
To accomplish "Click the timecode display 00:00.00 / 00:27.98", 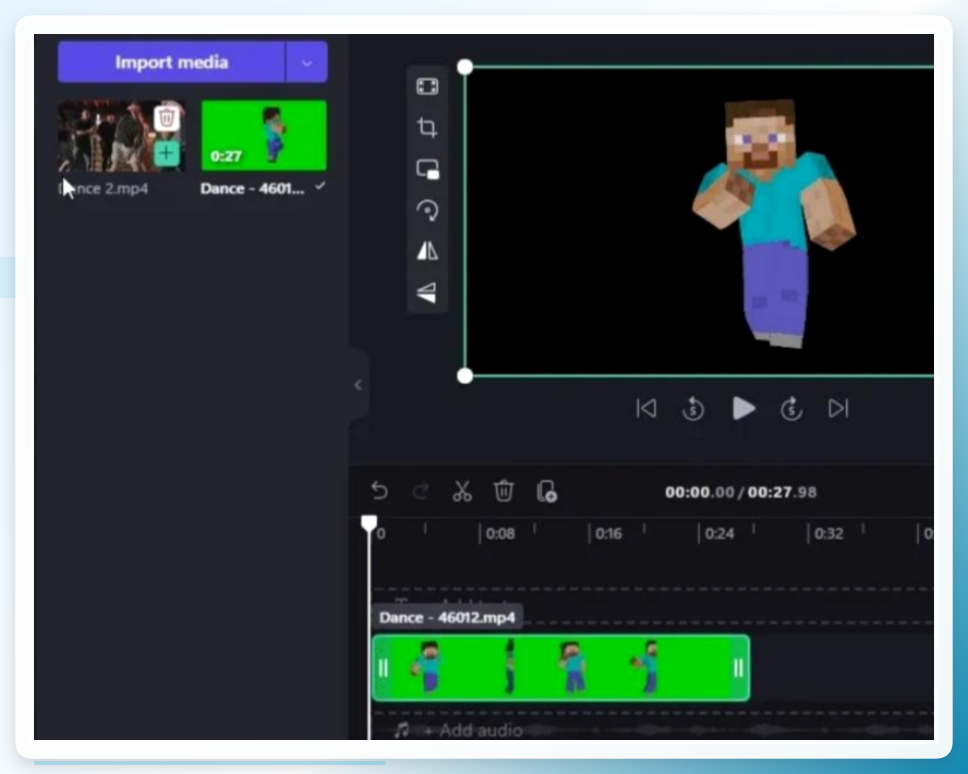I will coord(741,492).
